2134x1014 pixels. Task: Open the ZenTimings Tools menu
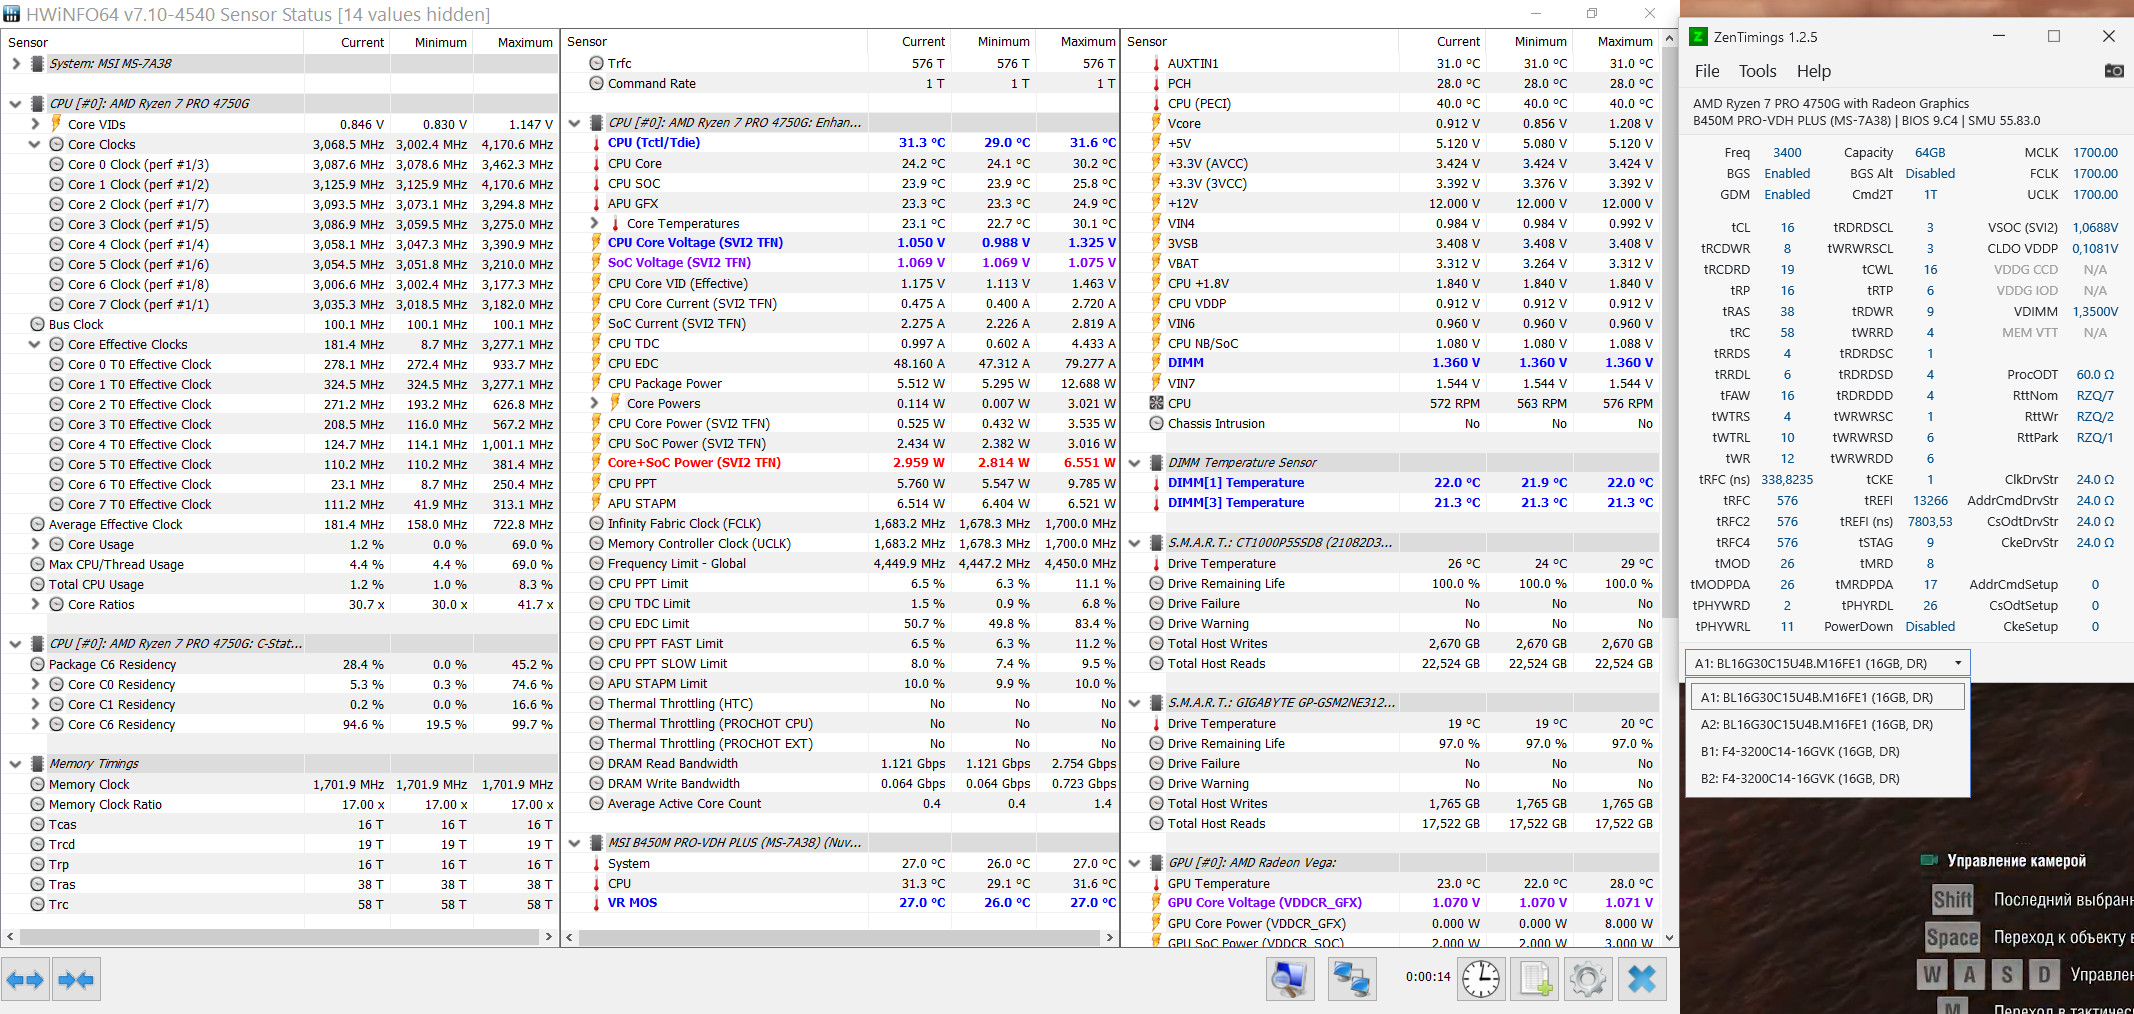point(1757,71)
